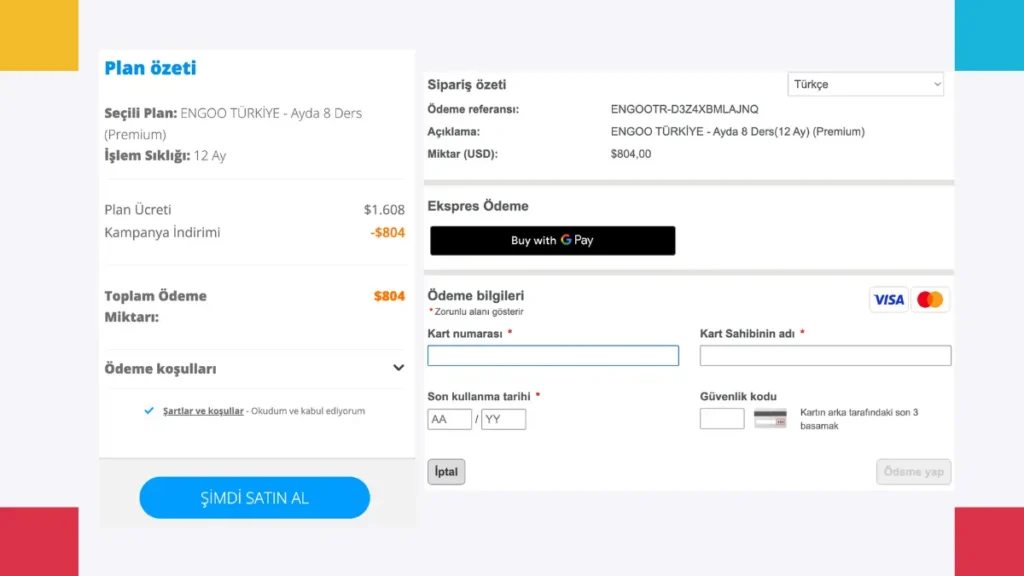
Task: Click the YY expiry year field
Action: tap(504, 419)
